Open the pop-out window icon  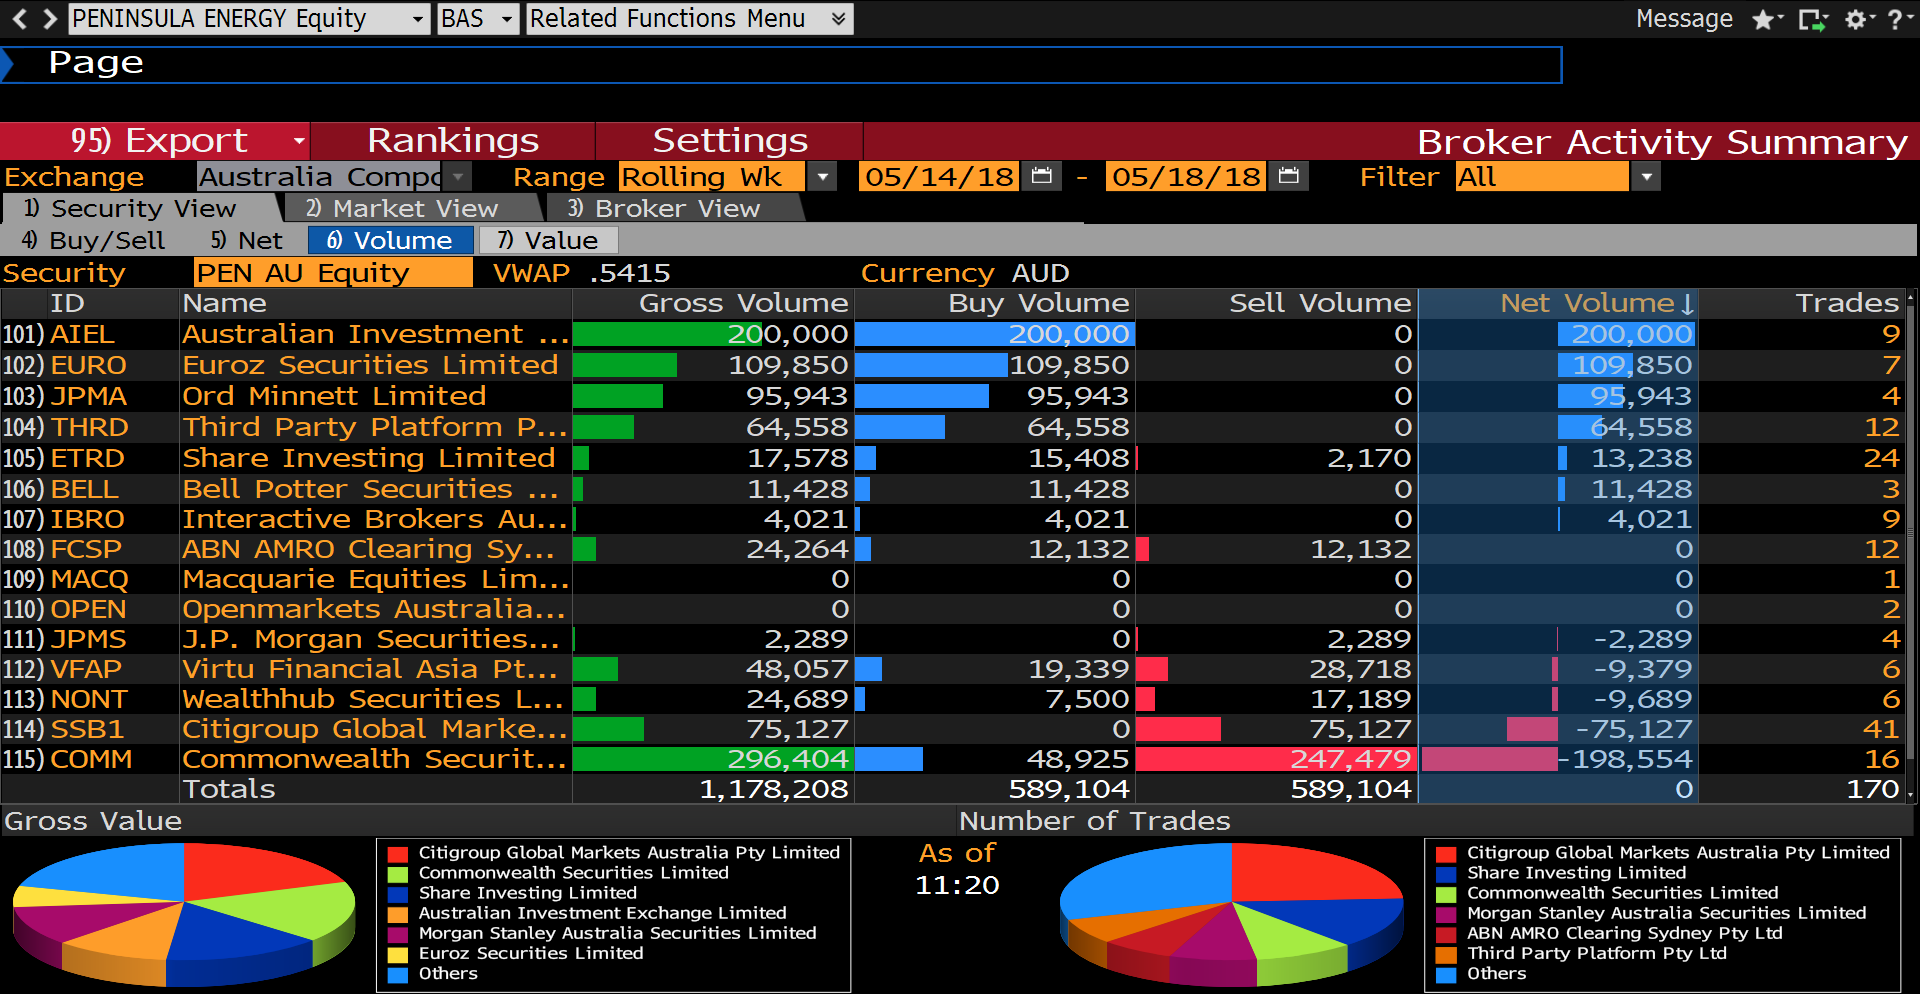point(1812,19)
